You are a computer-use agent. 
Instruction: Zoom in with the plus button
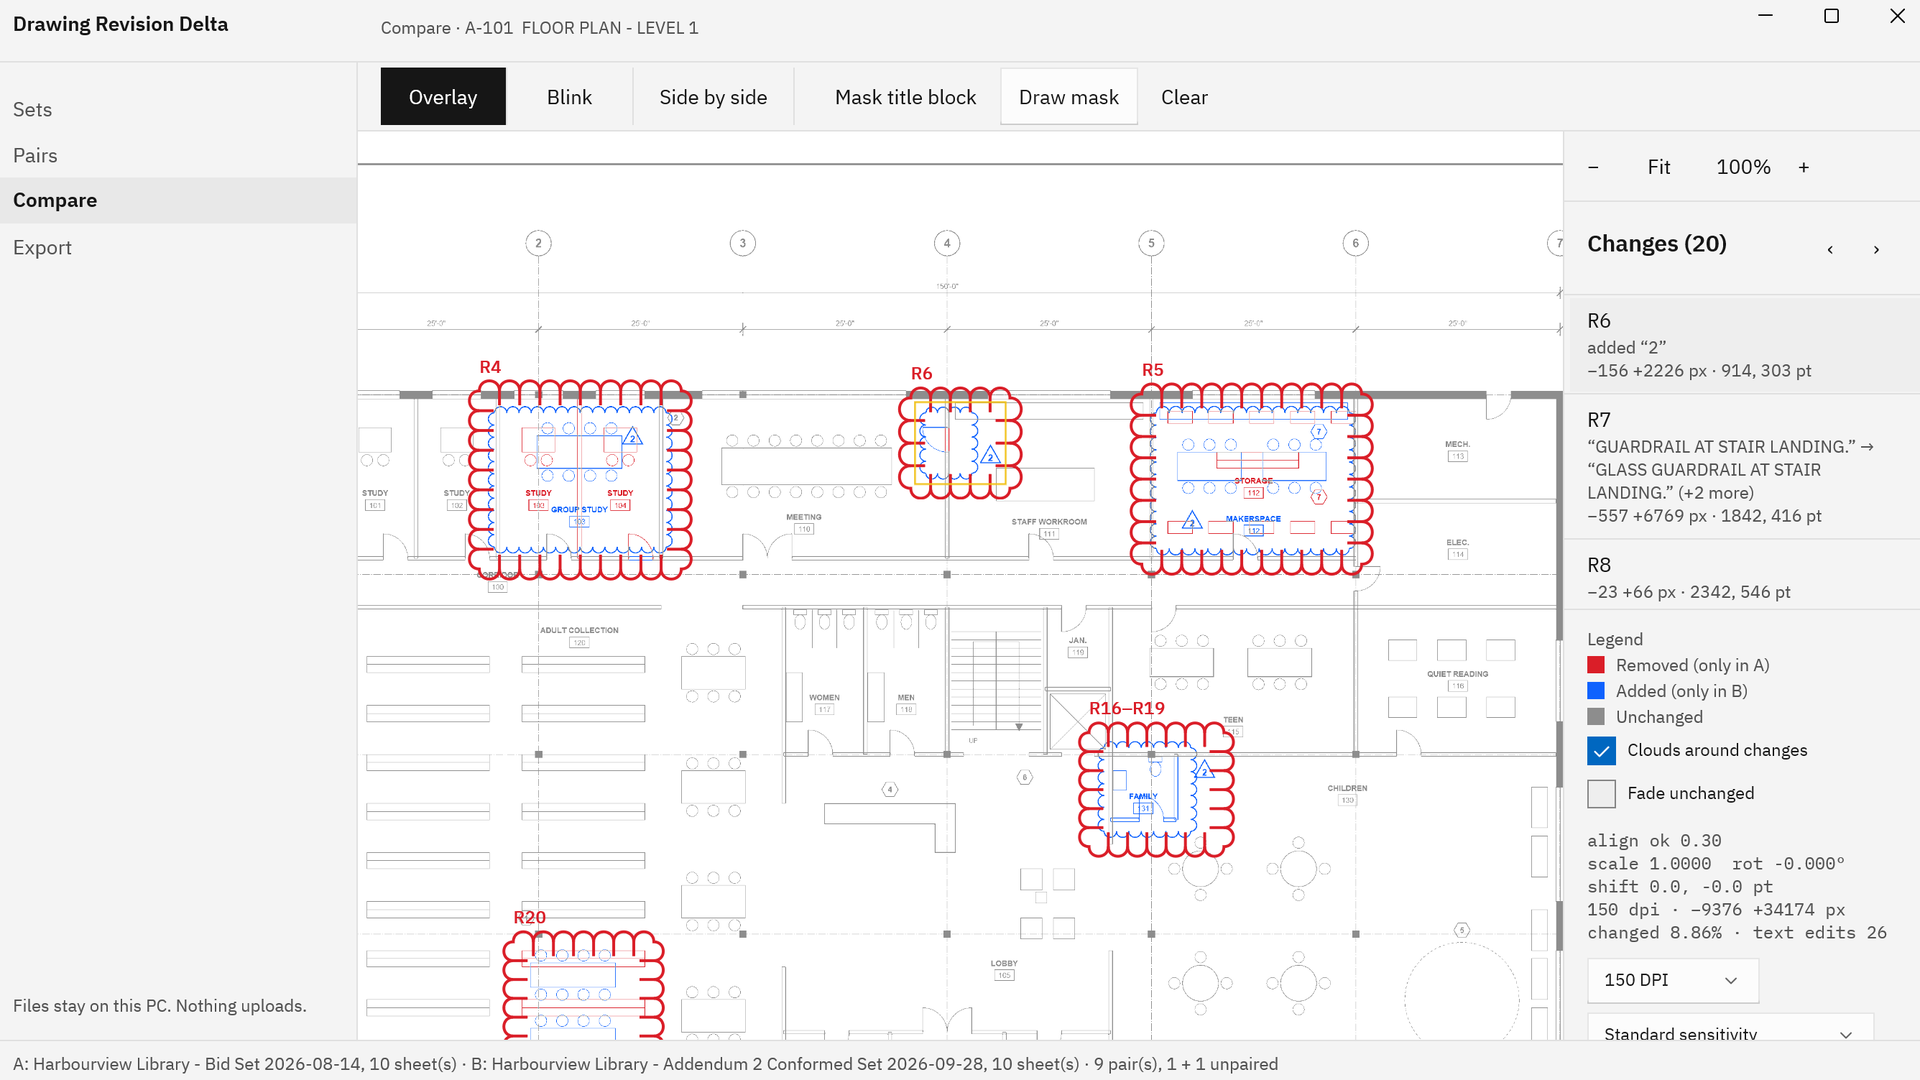pyautogui.click(x=1804, y=167)
